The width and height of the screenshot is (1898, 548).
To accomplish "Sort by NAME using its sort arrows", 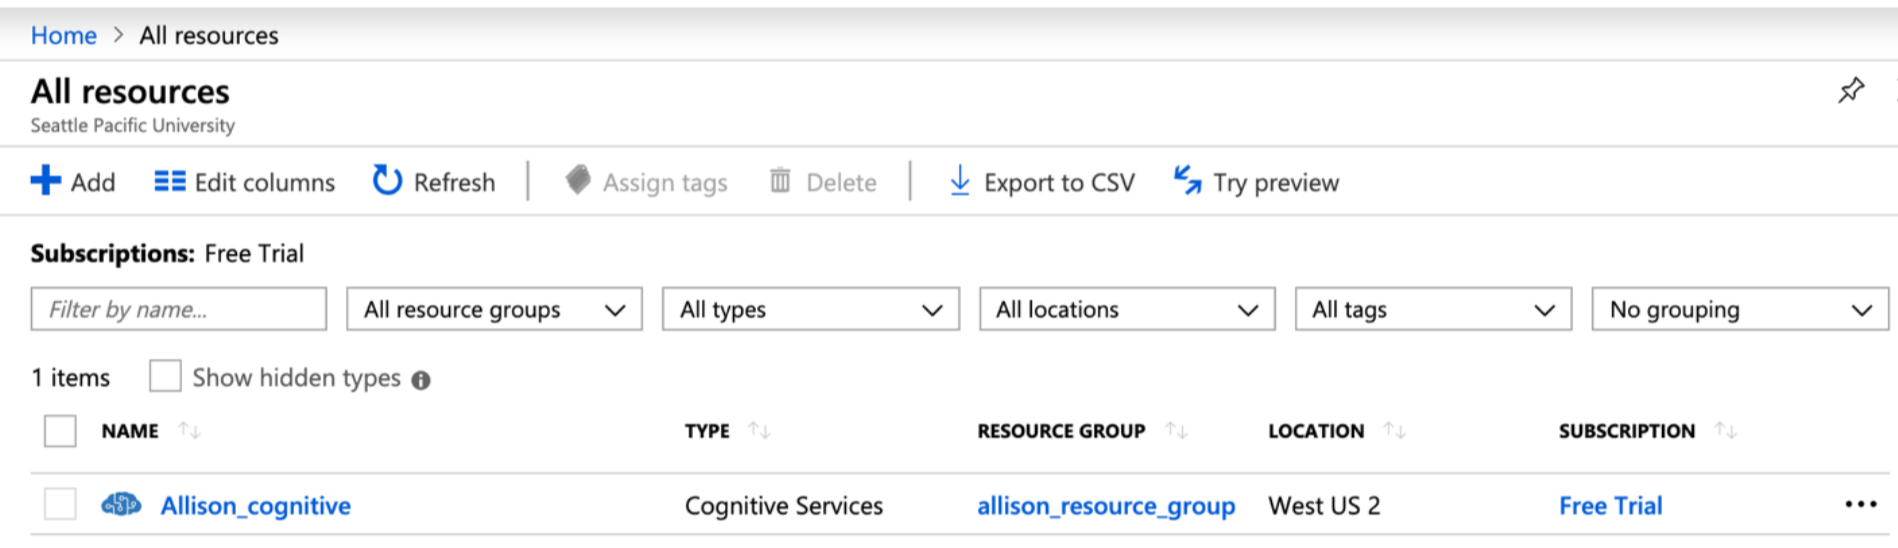I will tap(189, 431).
